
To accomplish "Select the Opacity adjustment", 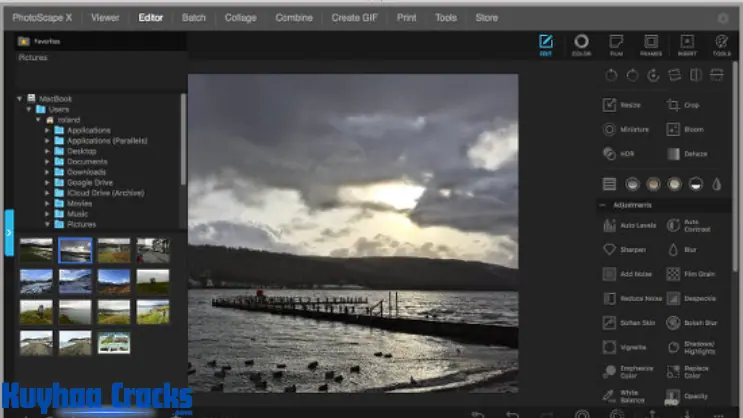I will pos(687,396).
